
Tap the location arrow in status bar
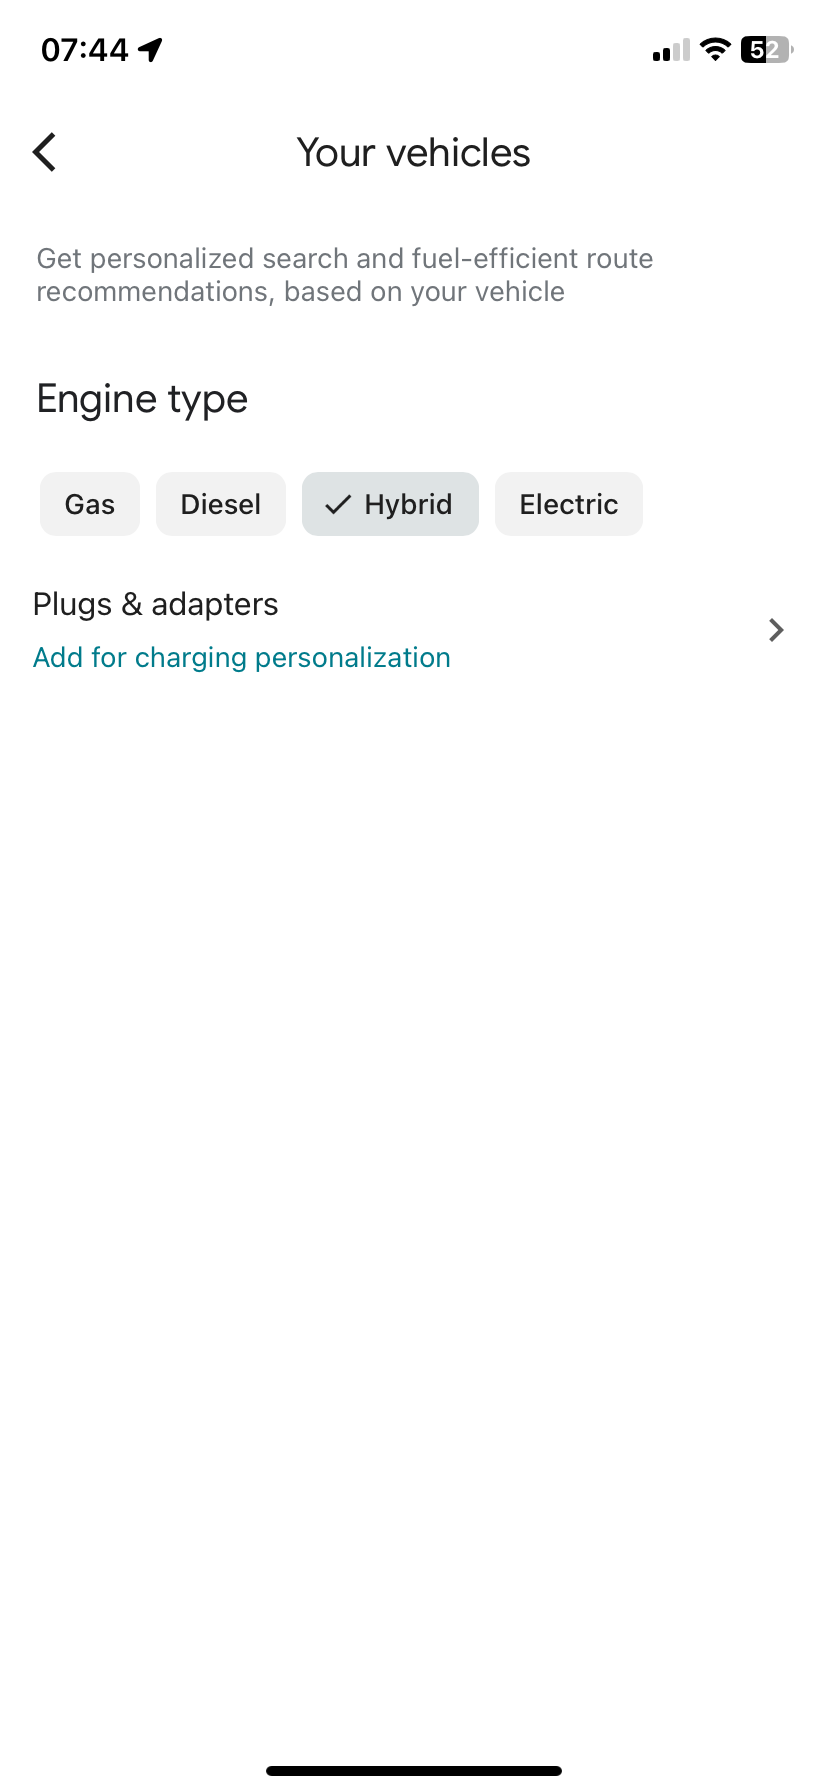pyautogui.click(x=151, y=50)
